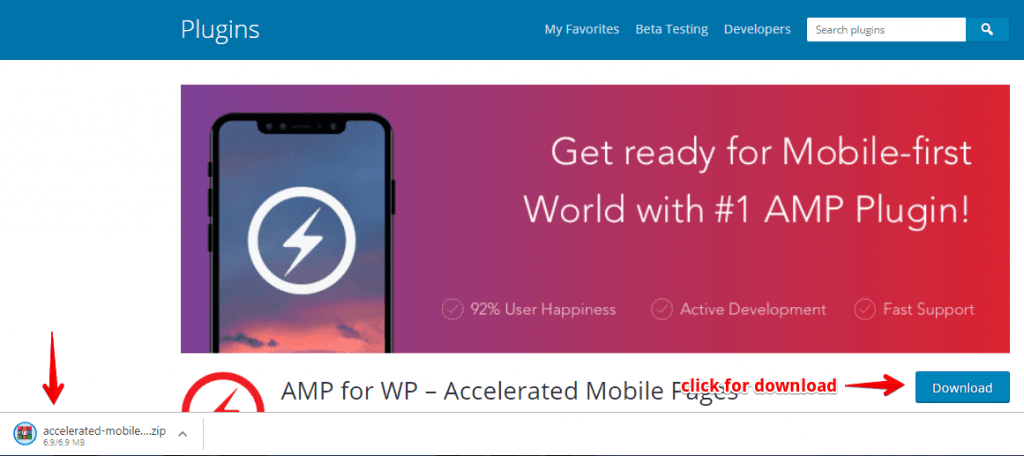
Task: Open My Favorites in the header
Action: 582,29
